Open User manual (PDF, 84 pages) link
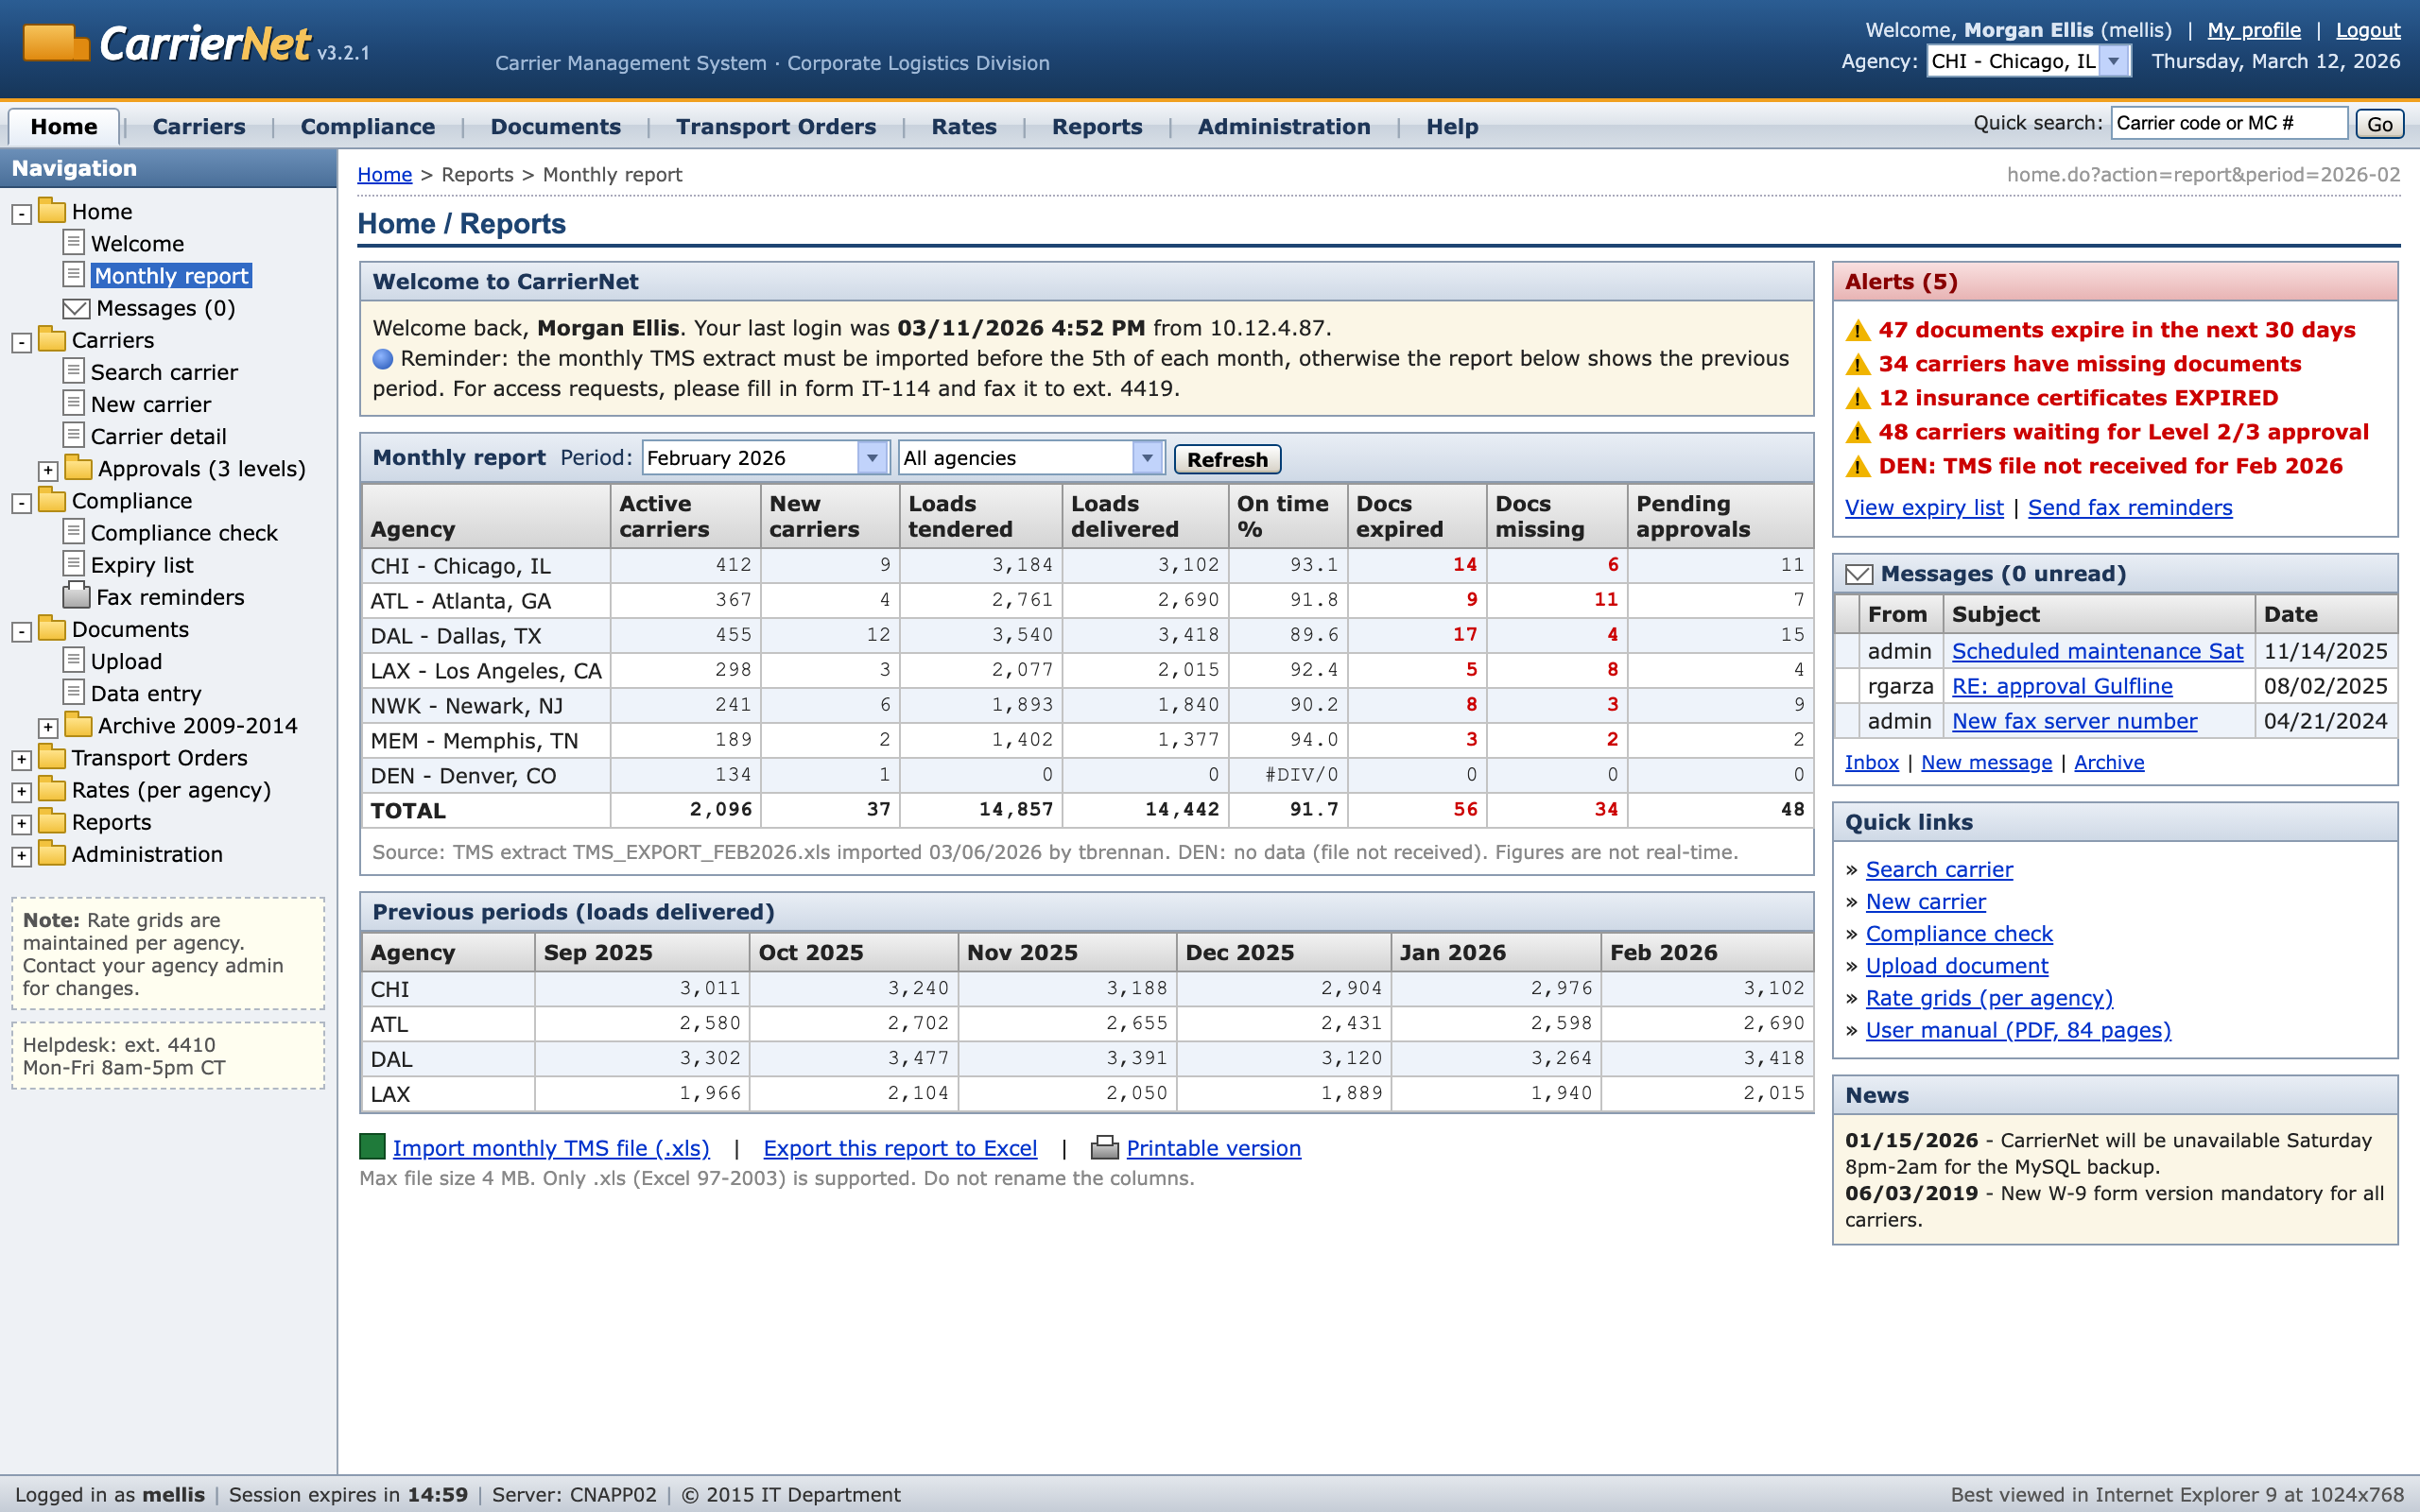This screenshot has height=1512, width=2420. tap(2018, 1030)
